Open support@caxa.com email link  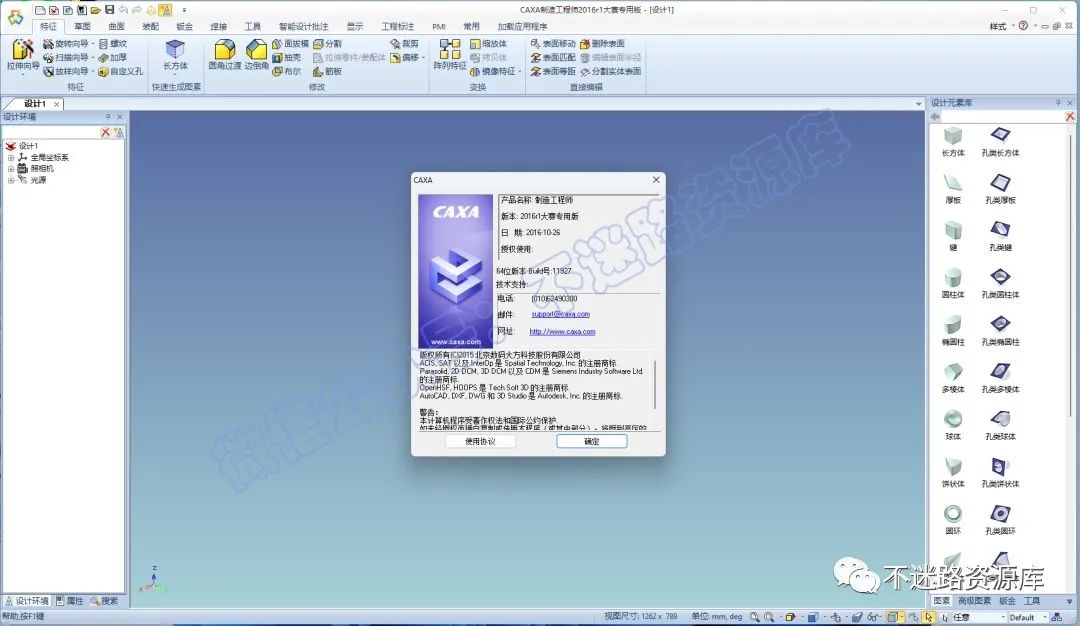coord(560,314)
